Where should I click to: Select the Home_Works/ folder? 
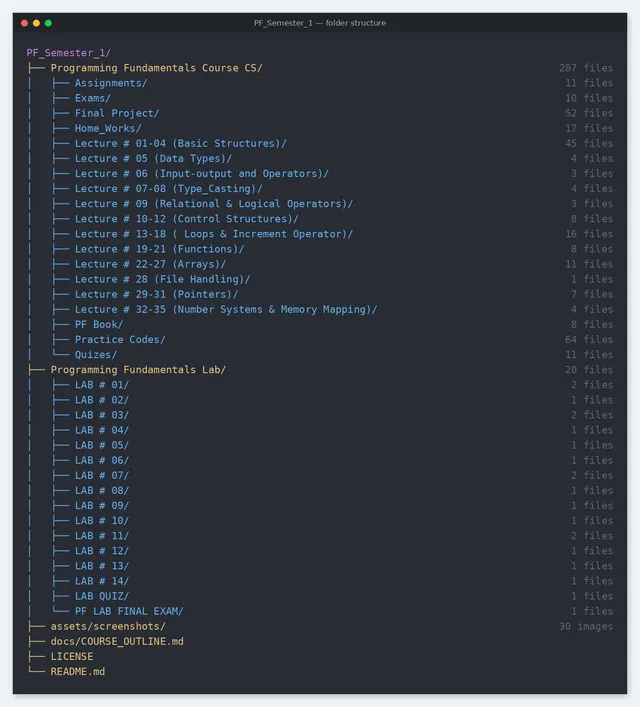pos(108,129)
